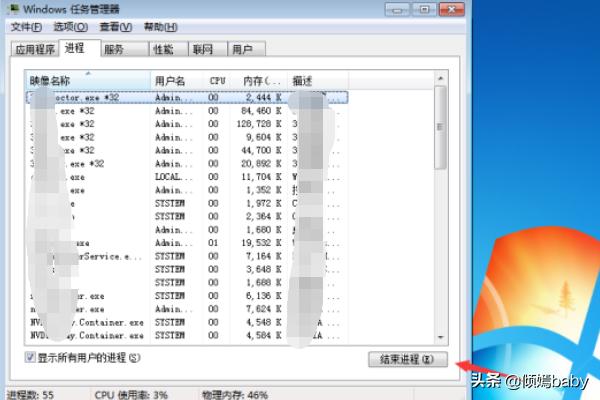Select the process using 3,648 K memory

pos(187,269)
